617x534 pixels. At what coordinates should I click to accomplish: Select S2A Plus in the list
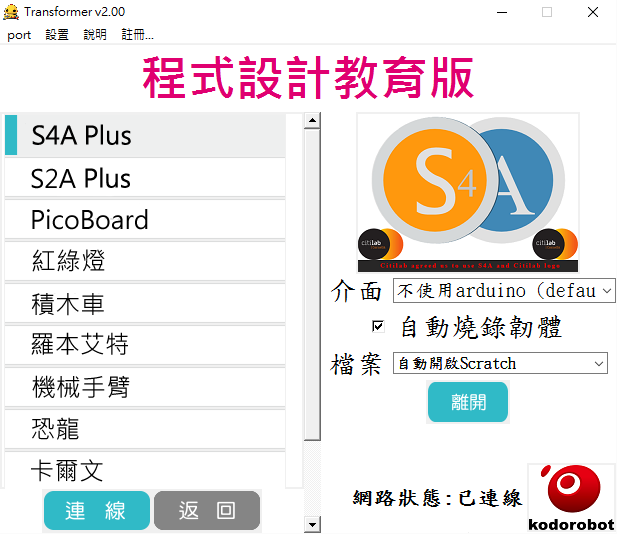pyautogui.click(x=145, y=178)
